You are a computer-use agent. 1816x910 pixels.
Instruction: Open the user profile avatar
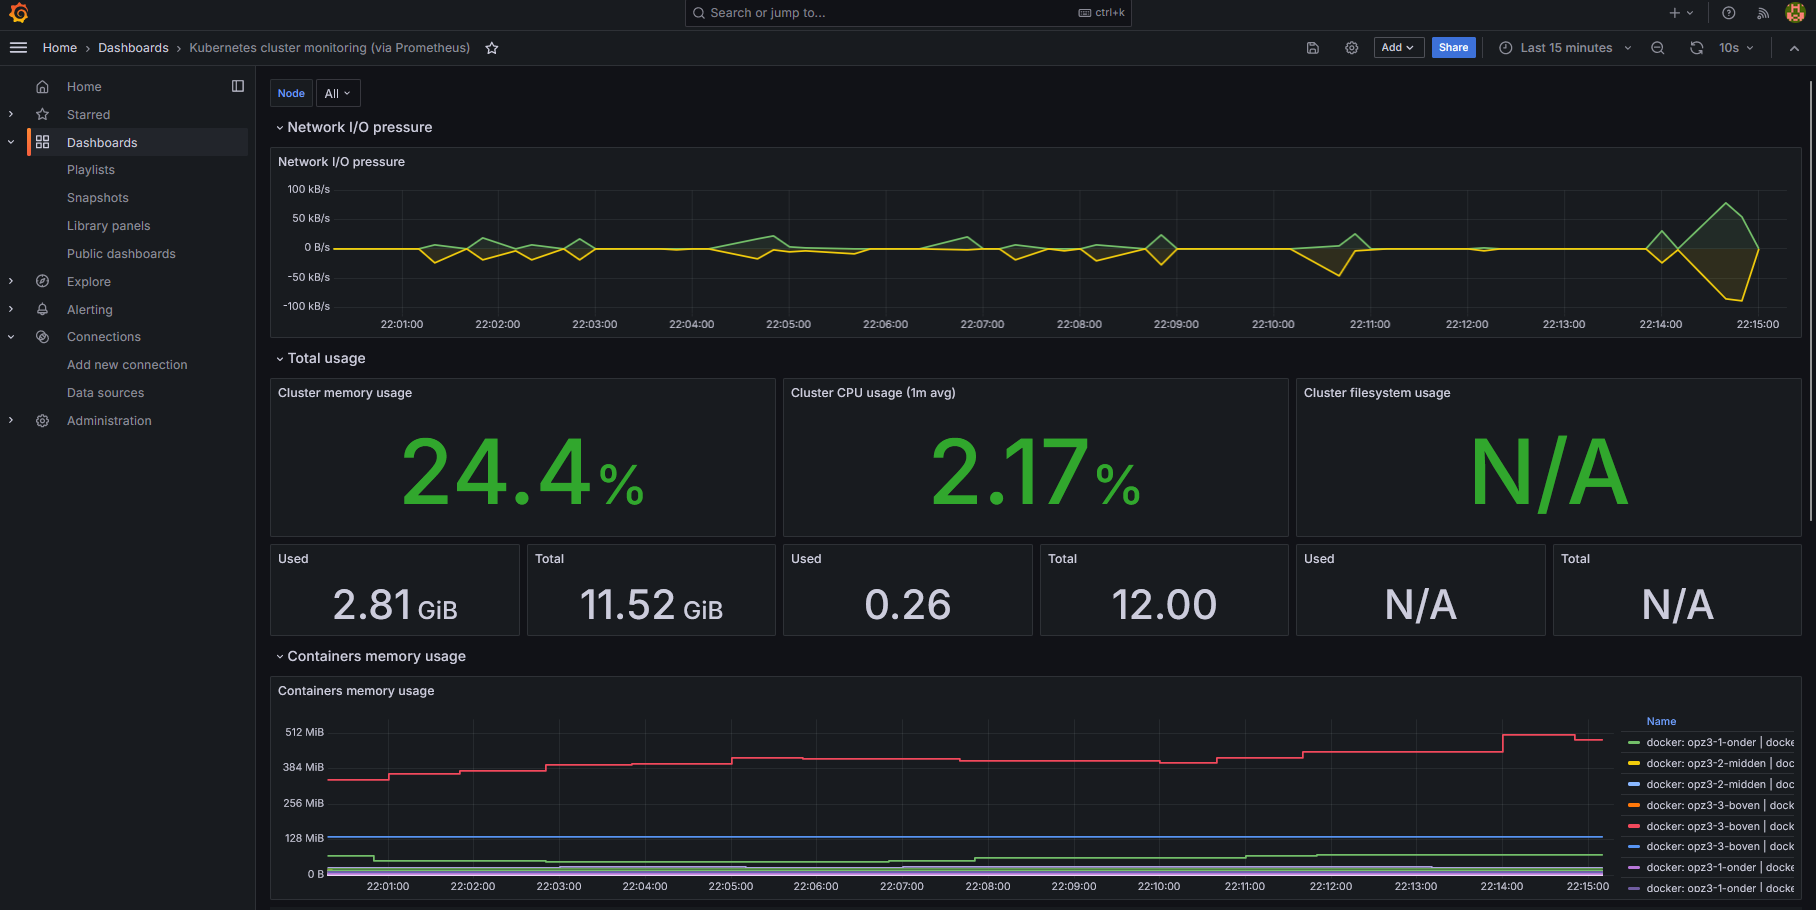point(1795,13)
